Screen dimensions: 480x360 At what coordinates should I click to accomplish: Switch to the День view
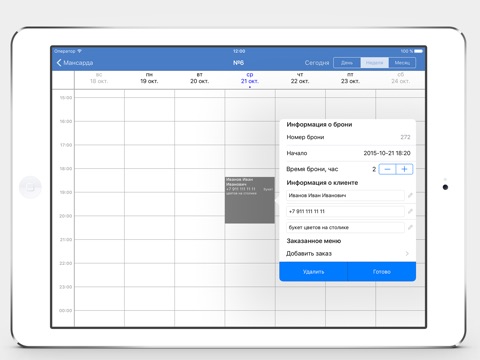pos(347,63)
